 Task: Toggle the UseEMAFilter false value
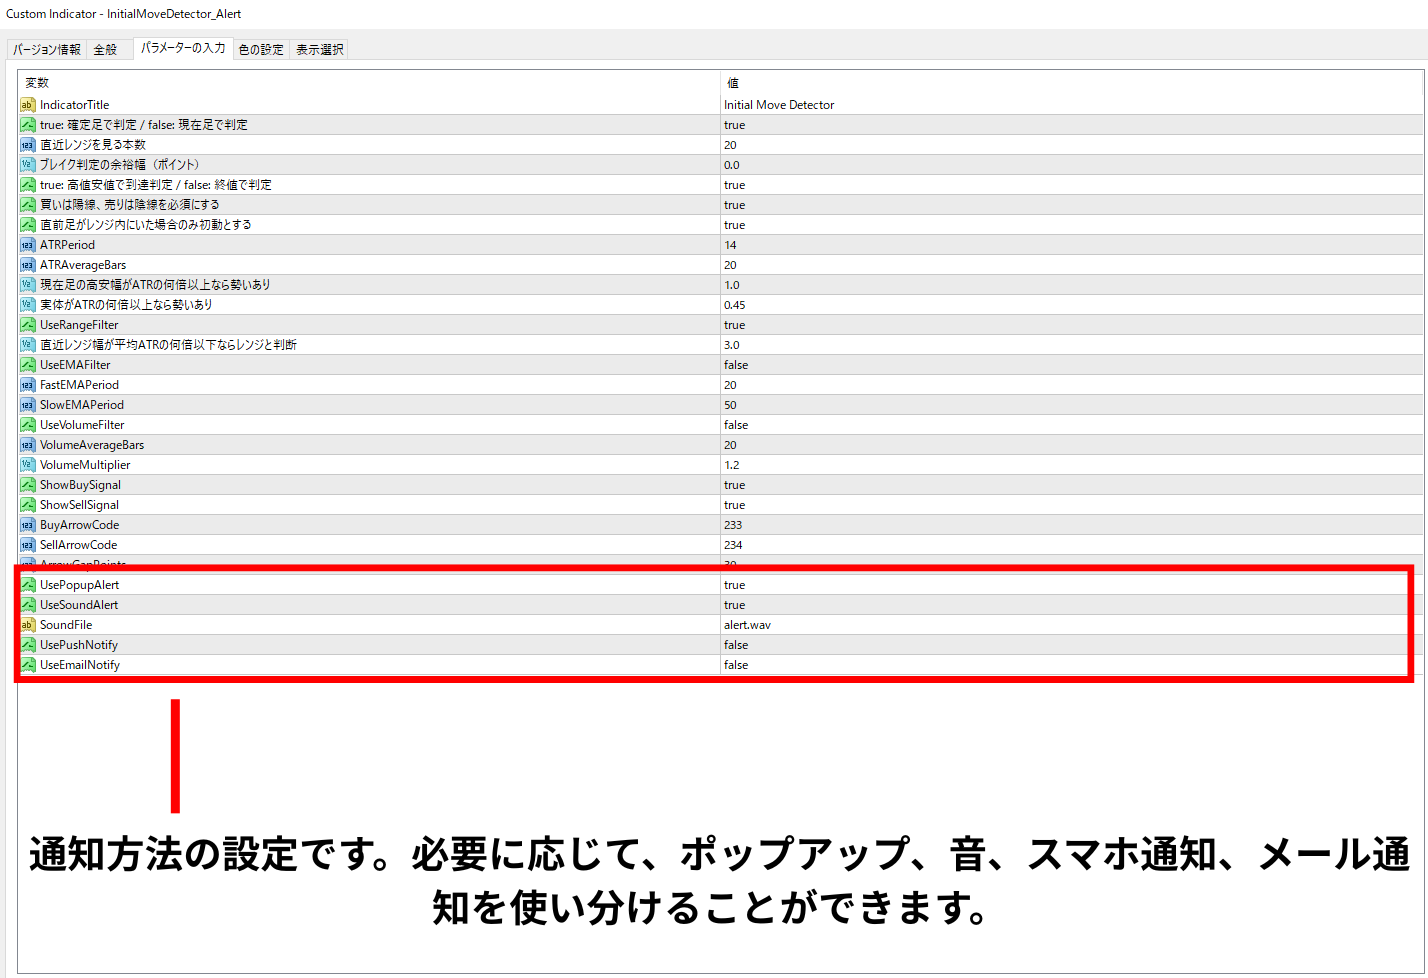(736, 365)
